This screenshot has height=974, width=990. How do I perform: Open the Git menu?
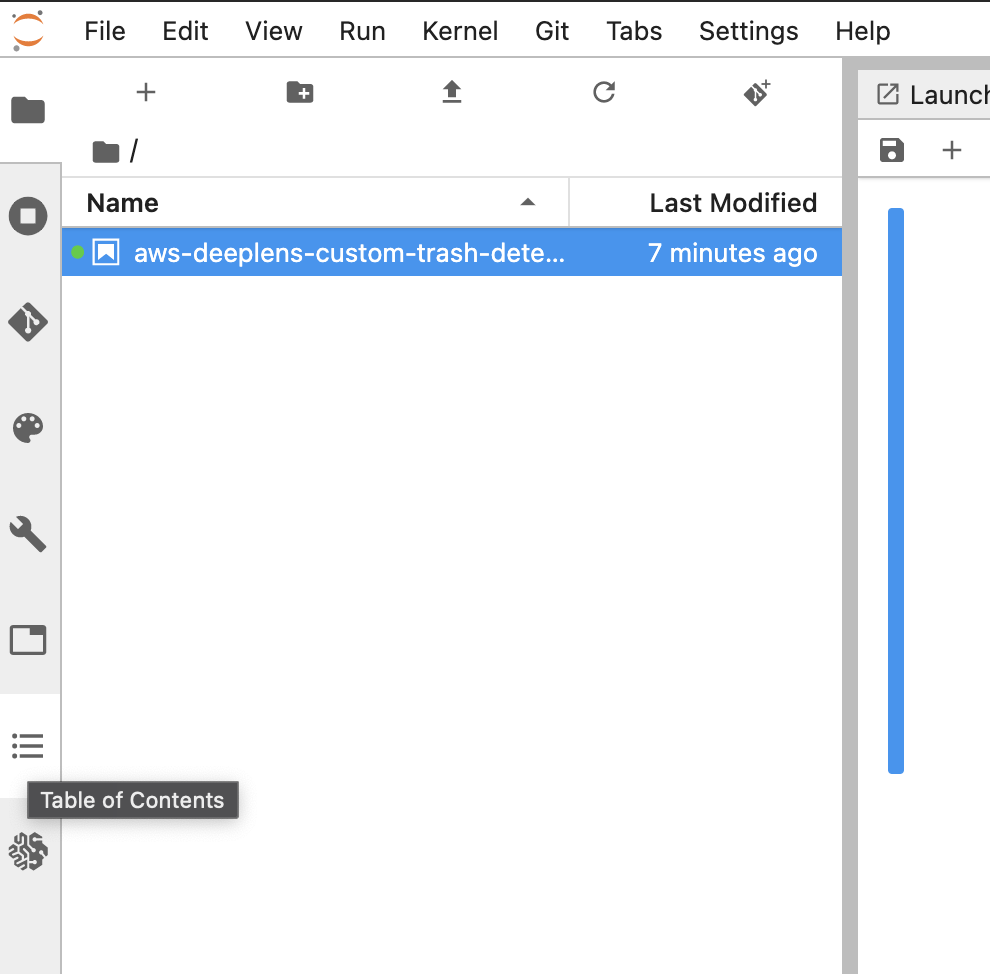click(x=552, y=31)
